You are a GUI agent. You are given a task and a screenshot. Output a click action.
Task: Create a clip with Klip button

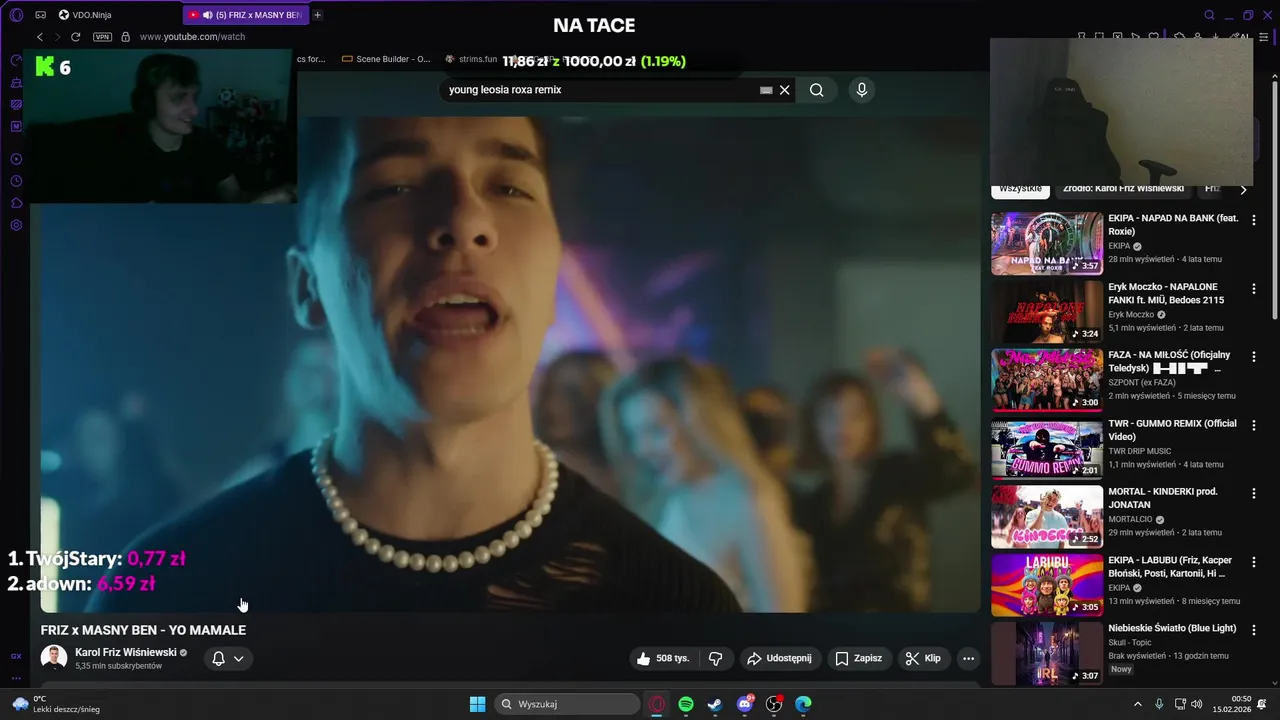point(923,658)
